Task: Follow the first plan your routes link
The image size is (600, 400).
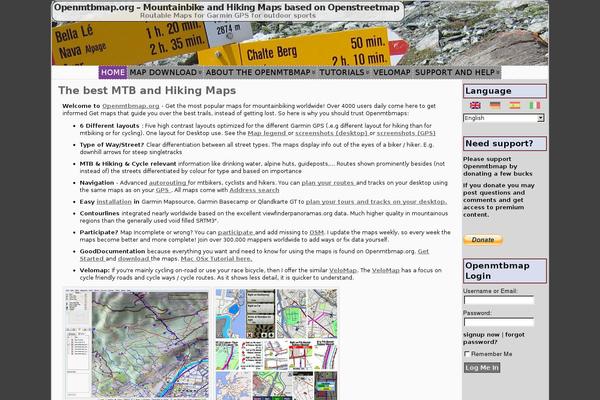Action: click(x=328, y=183)
